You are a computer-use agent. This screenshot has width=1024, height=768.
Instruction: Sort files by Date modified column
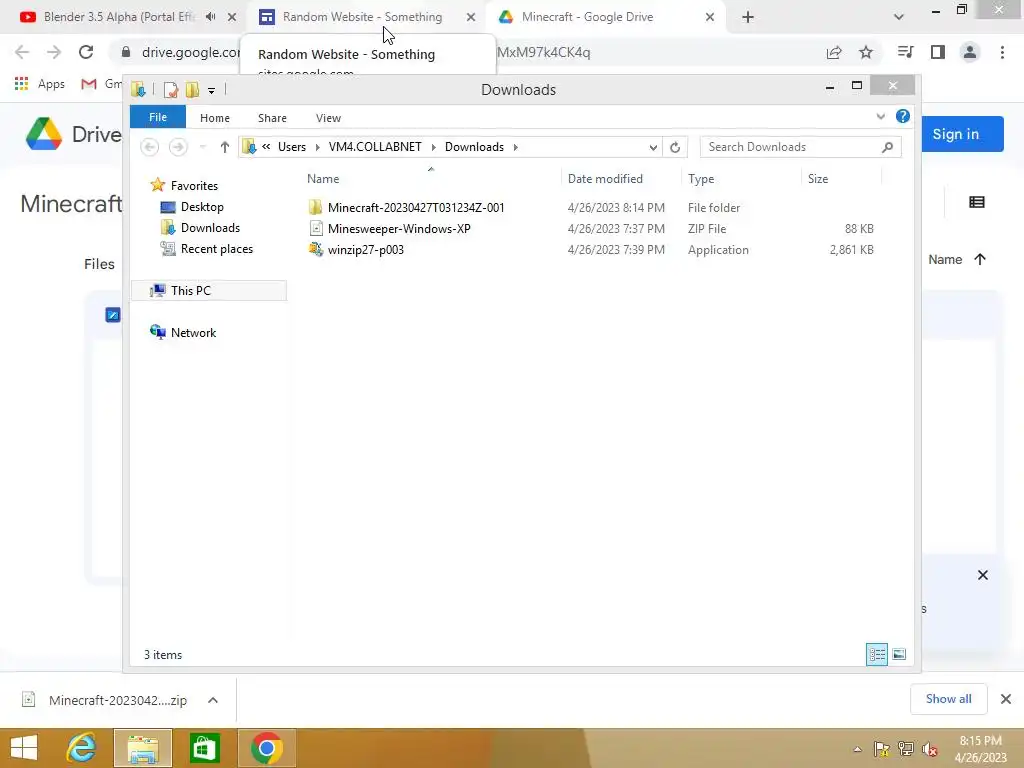point(605,178)
